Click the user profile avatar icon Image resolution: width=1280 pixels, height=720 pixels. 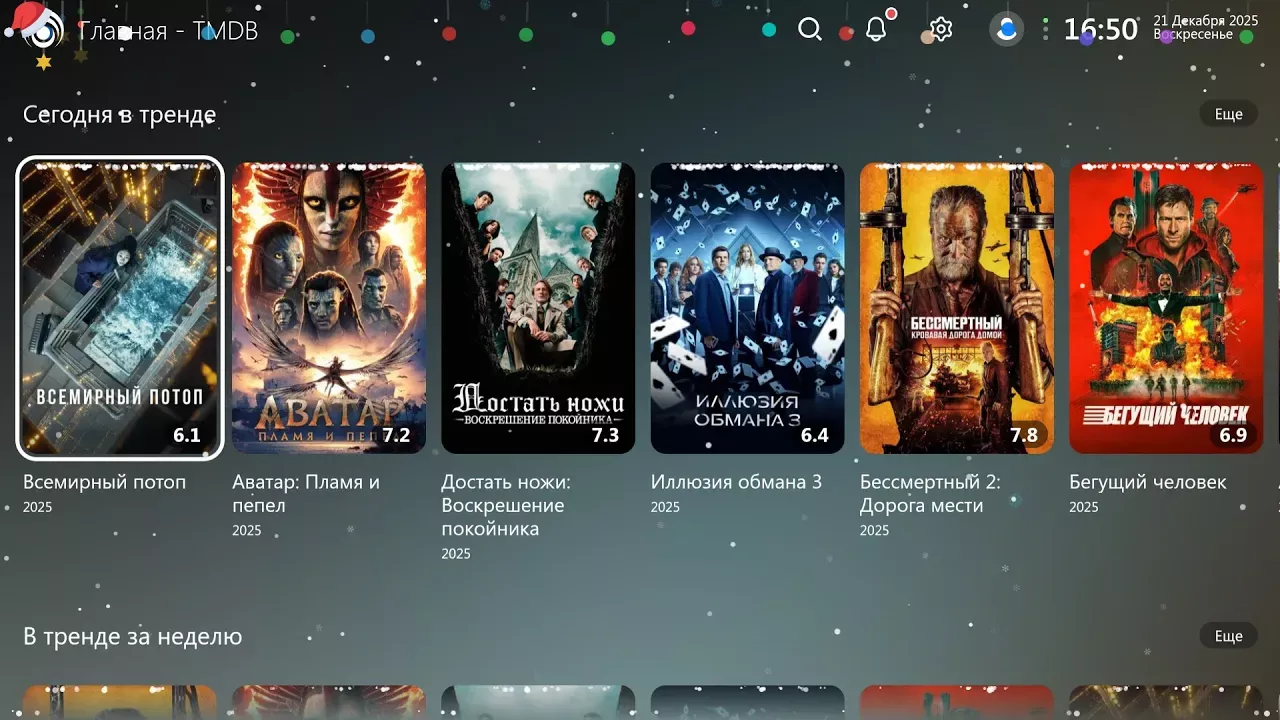(1007, 30)
